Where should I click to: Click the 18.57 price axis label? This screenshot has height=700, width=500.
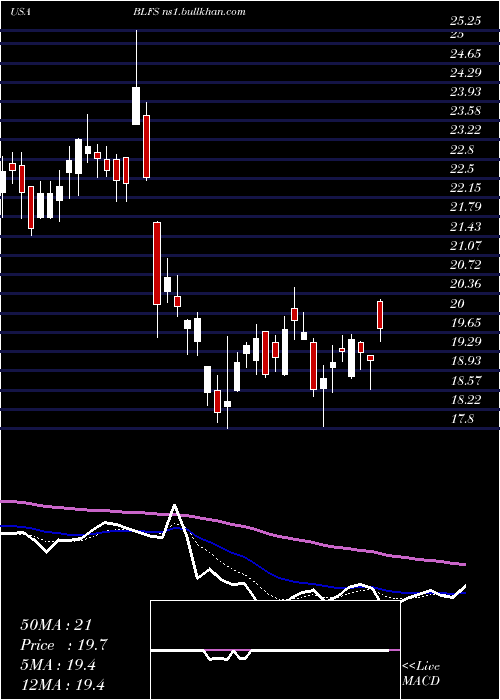pos(466,380)
